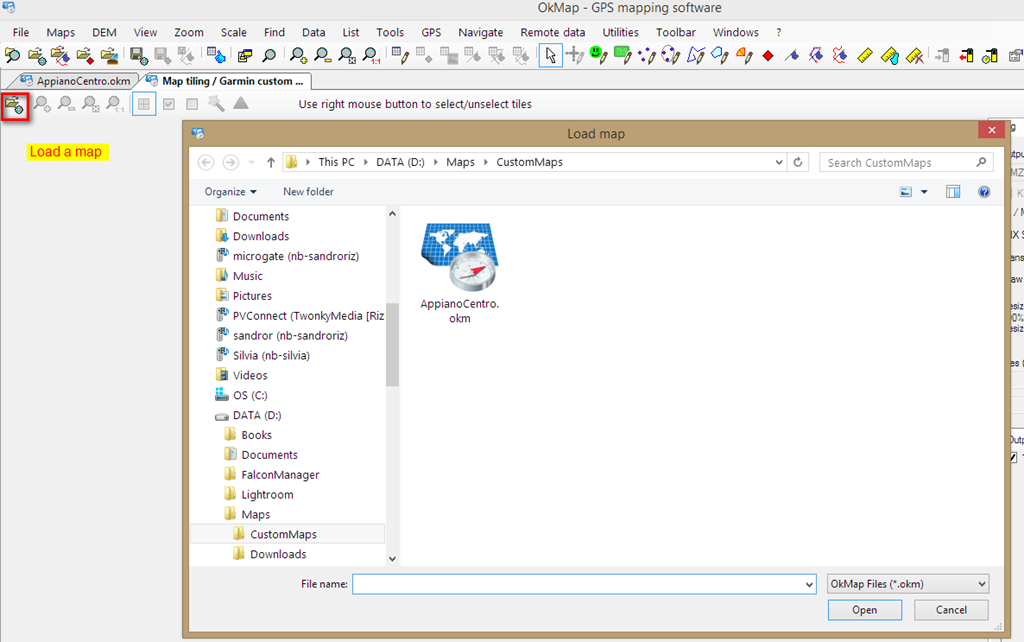Select the FalconManager folder in tree

point(280,475)
